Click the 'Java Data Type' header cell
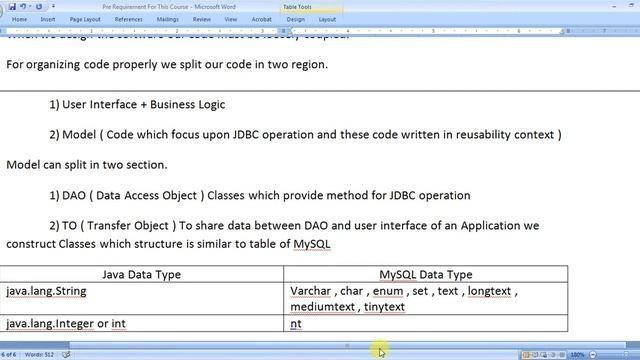This screenshot has height=360, width=640. tap(142, 274)
